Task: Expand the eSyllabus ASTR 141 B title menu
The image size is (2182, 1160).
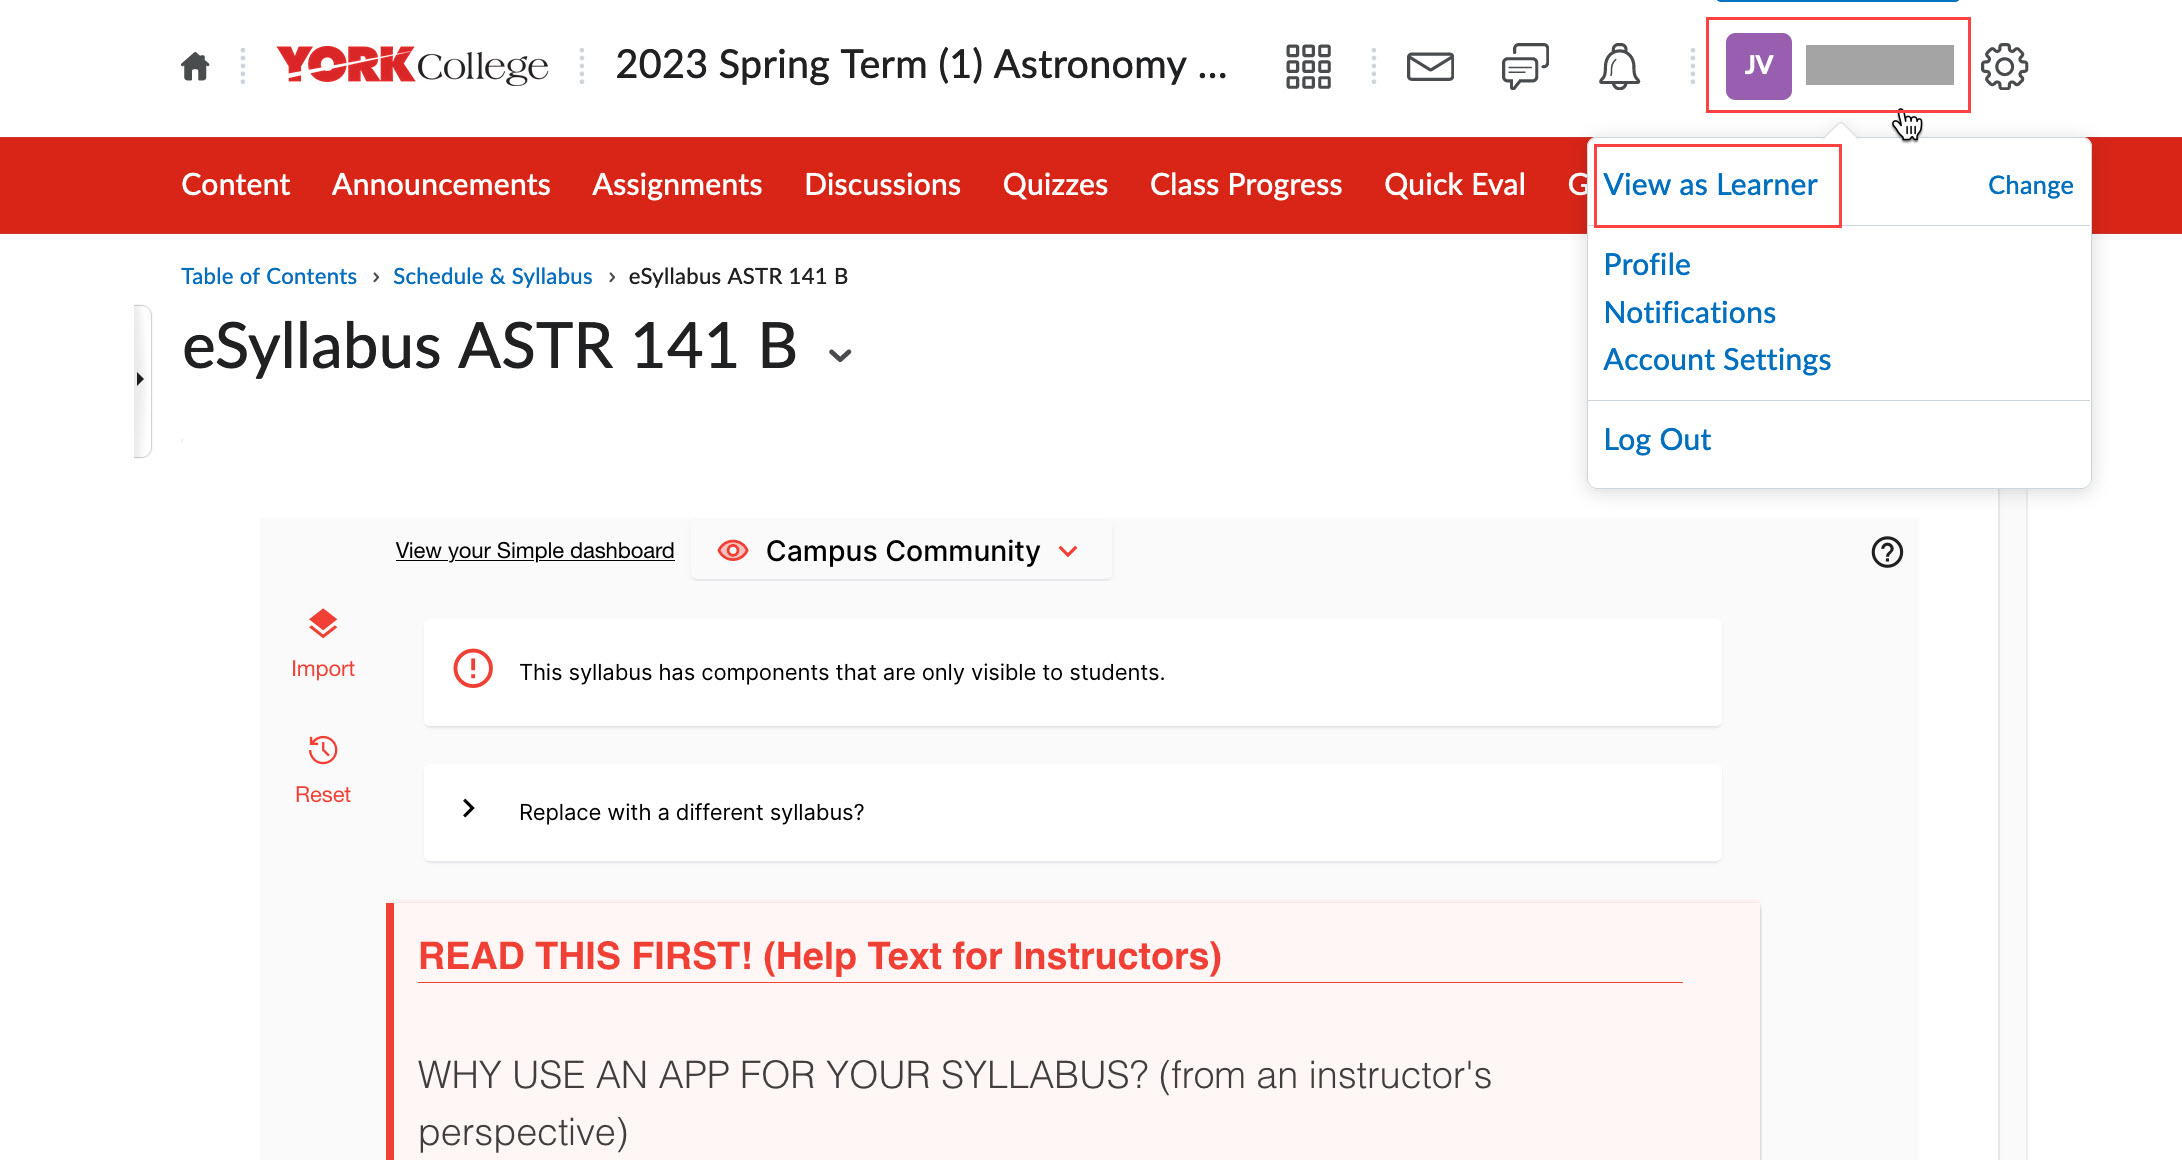Action: [840, 355]
